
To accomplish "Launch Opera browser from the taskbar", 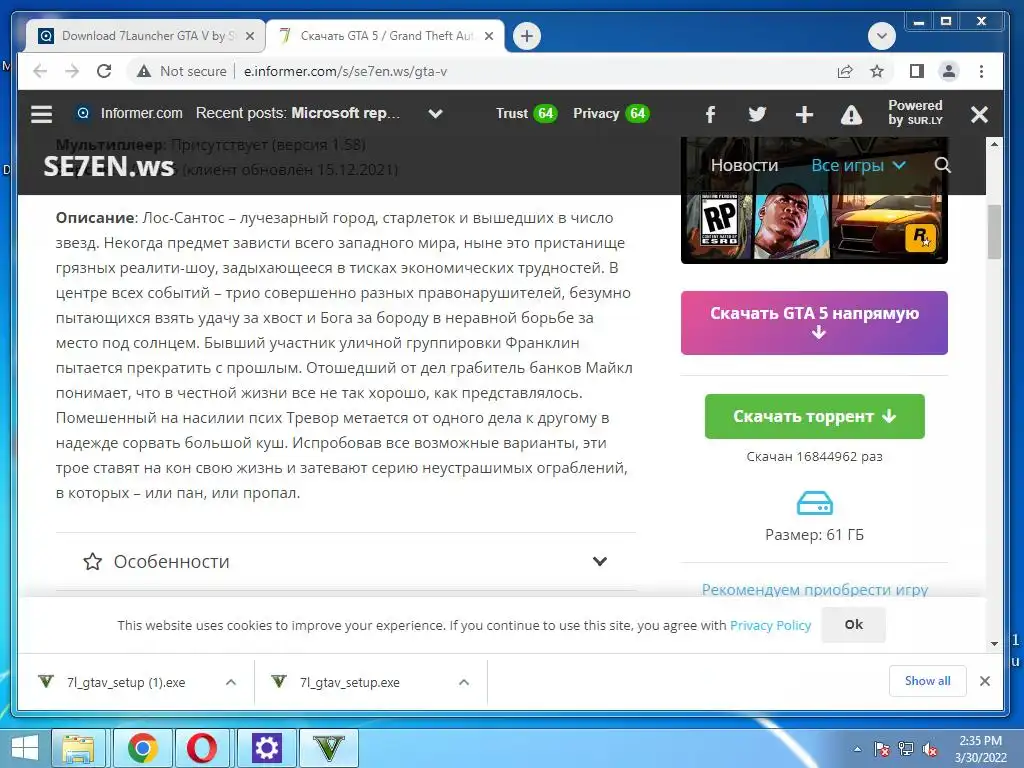I will tap(202, 748).
